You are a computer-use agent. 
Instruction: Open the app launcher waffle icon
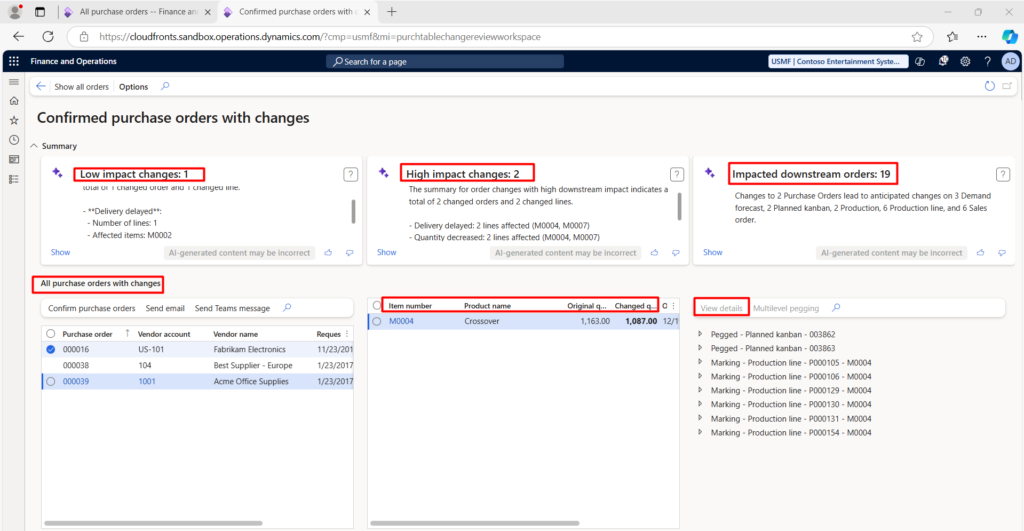14,61
